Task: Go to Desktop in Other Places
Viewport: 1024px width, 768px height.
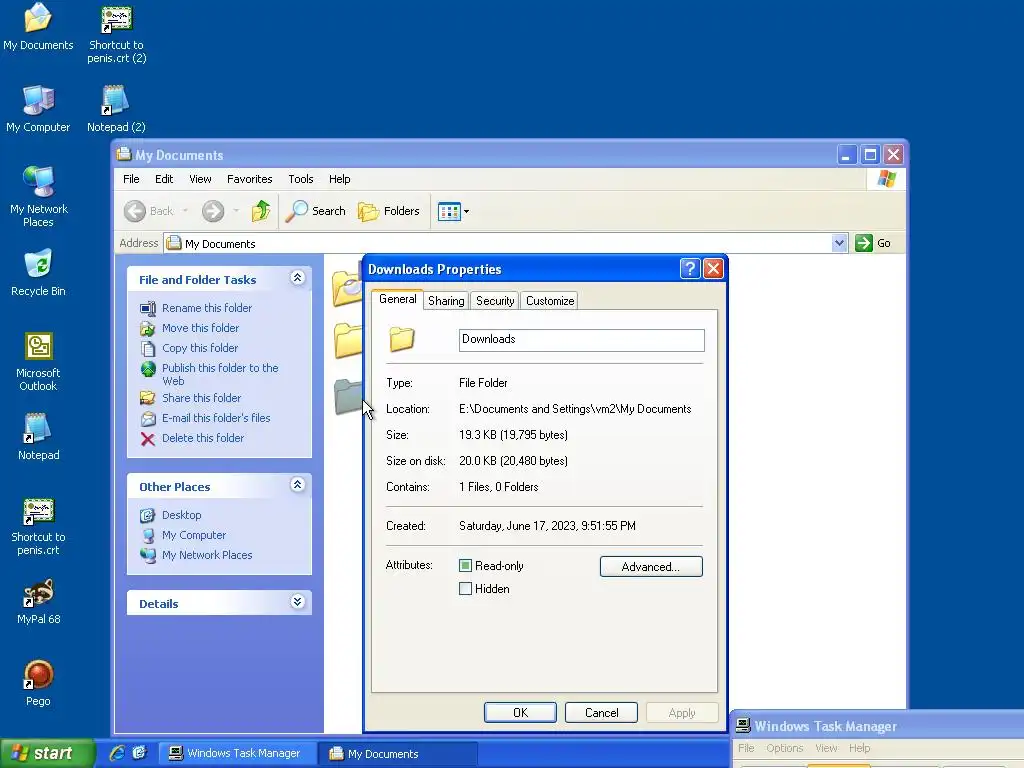Action: tap(182, 515)
